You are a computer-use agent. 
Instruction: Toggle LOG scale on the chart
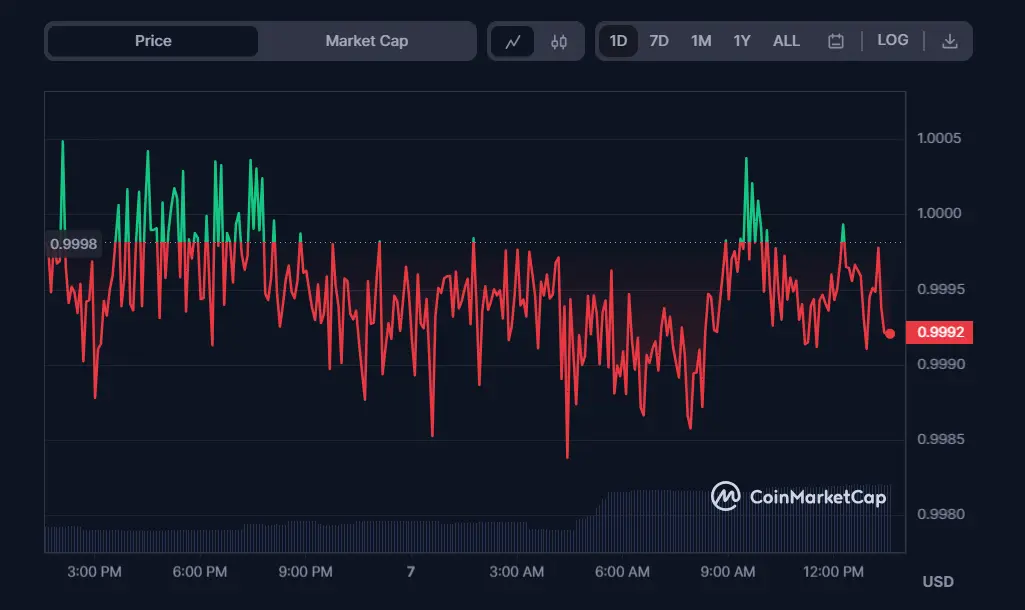click(893, 41)
